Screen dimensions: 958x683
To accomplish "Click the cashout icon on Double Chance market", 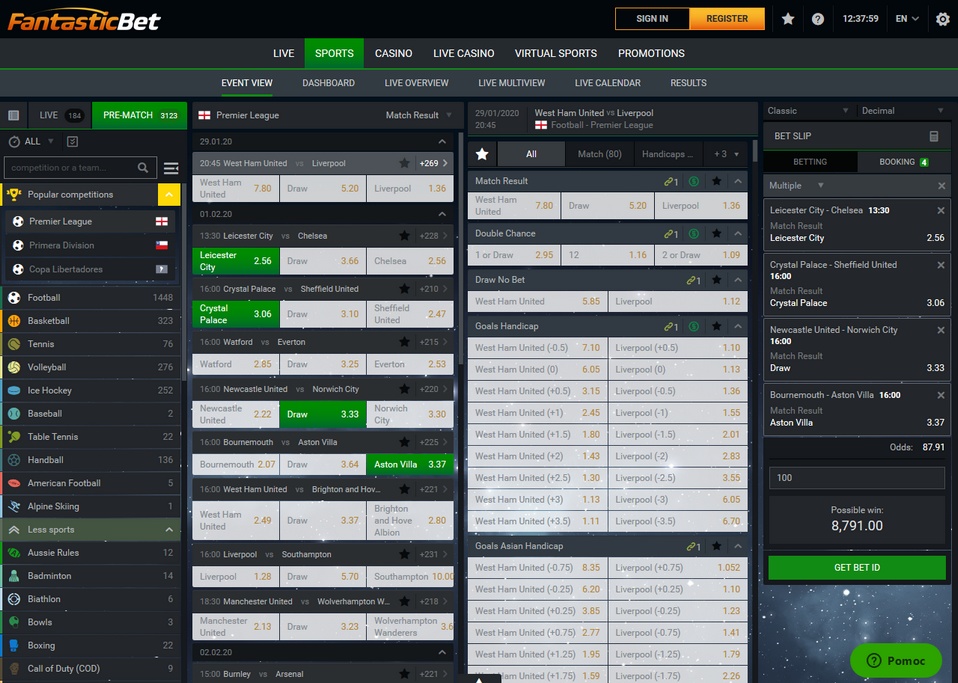I will pyautogui.click(x=693, y=233).
